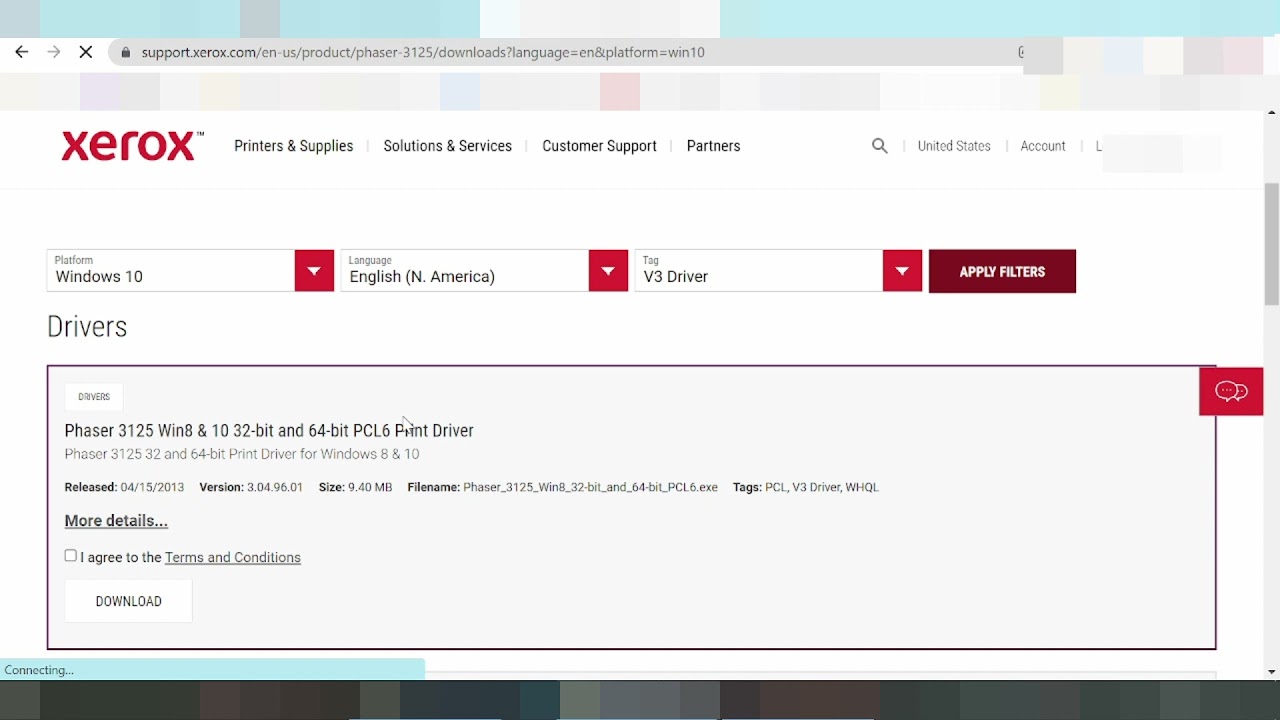Click the size 9.40 MB text

tap(369, 487)
